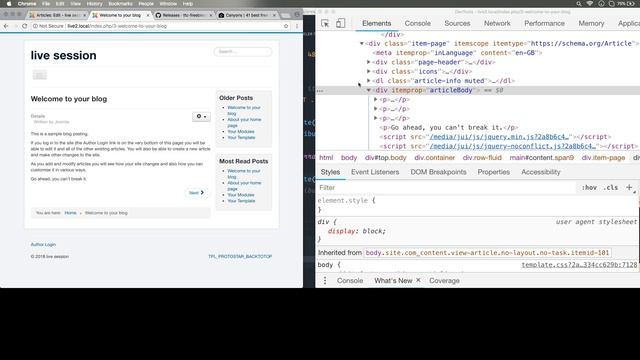Switch to the Canyons browser tab
This screenshot has height=360, width=640.
tap(247, 15)
